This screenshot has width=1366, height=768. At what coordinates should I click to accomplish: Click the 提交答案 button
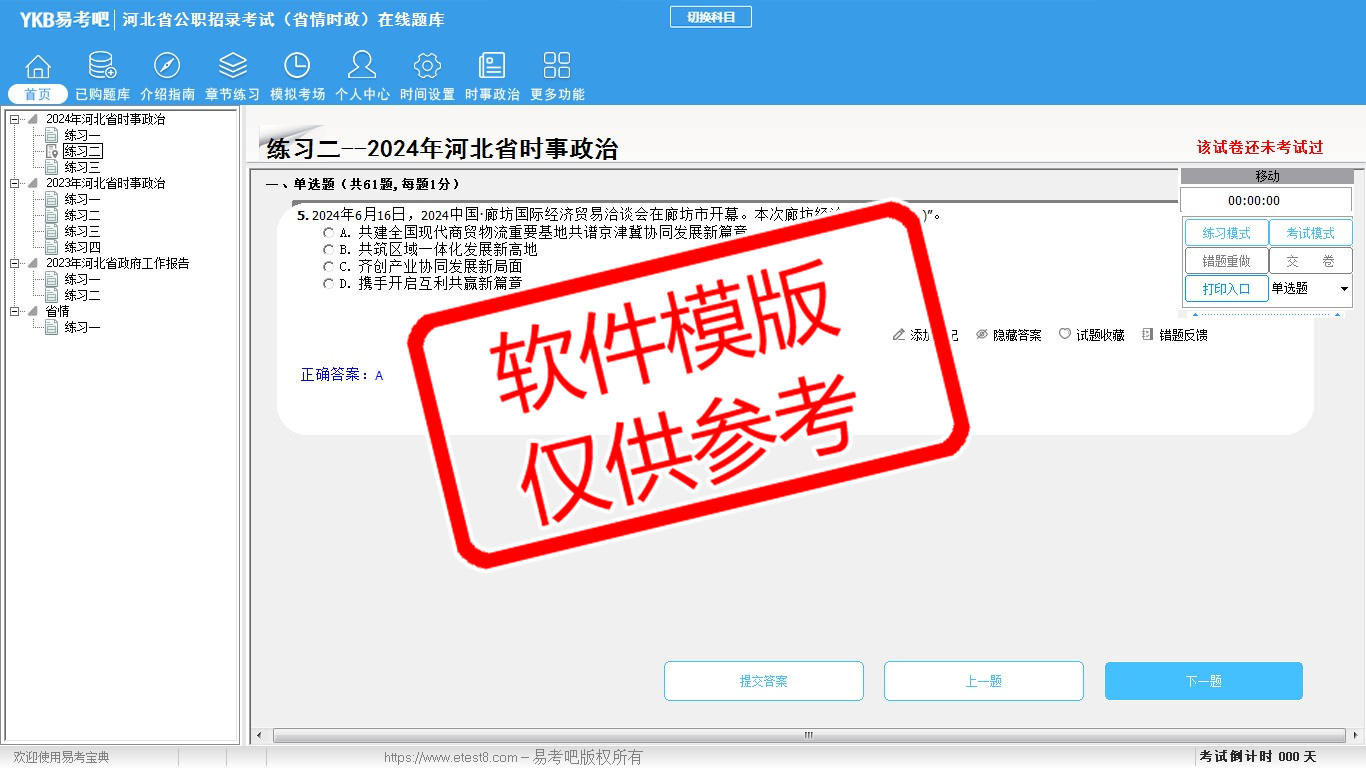click(764, 681)
